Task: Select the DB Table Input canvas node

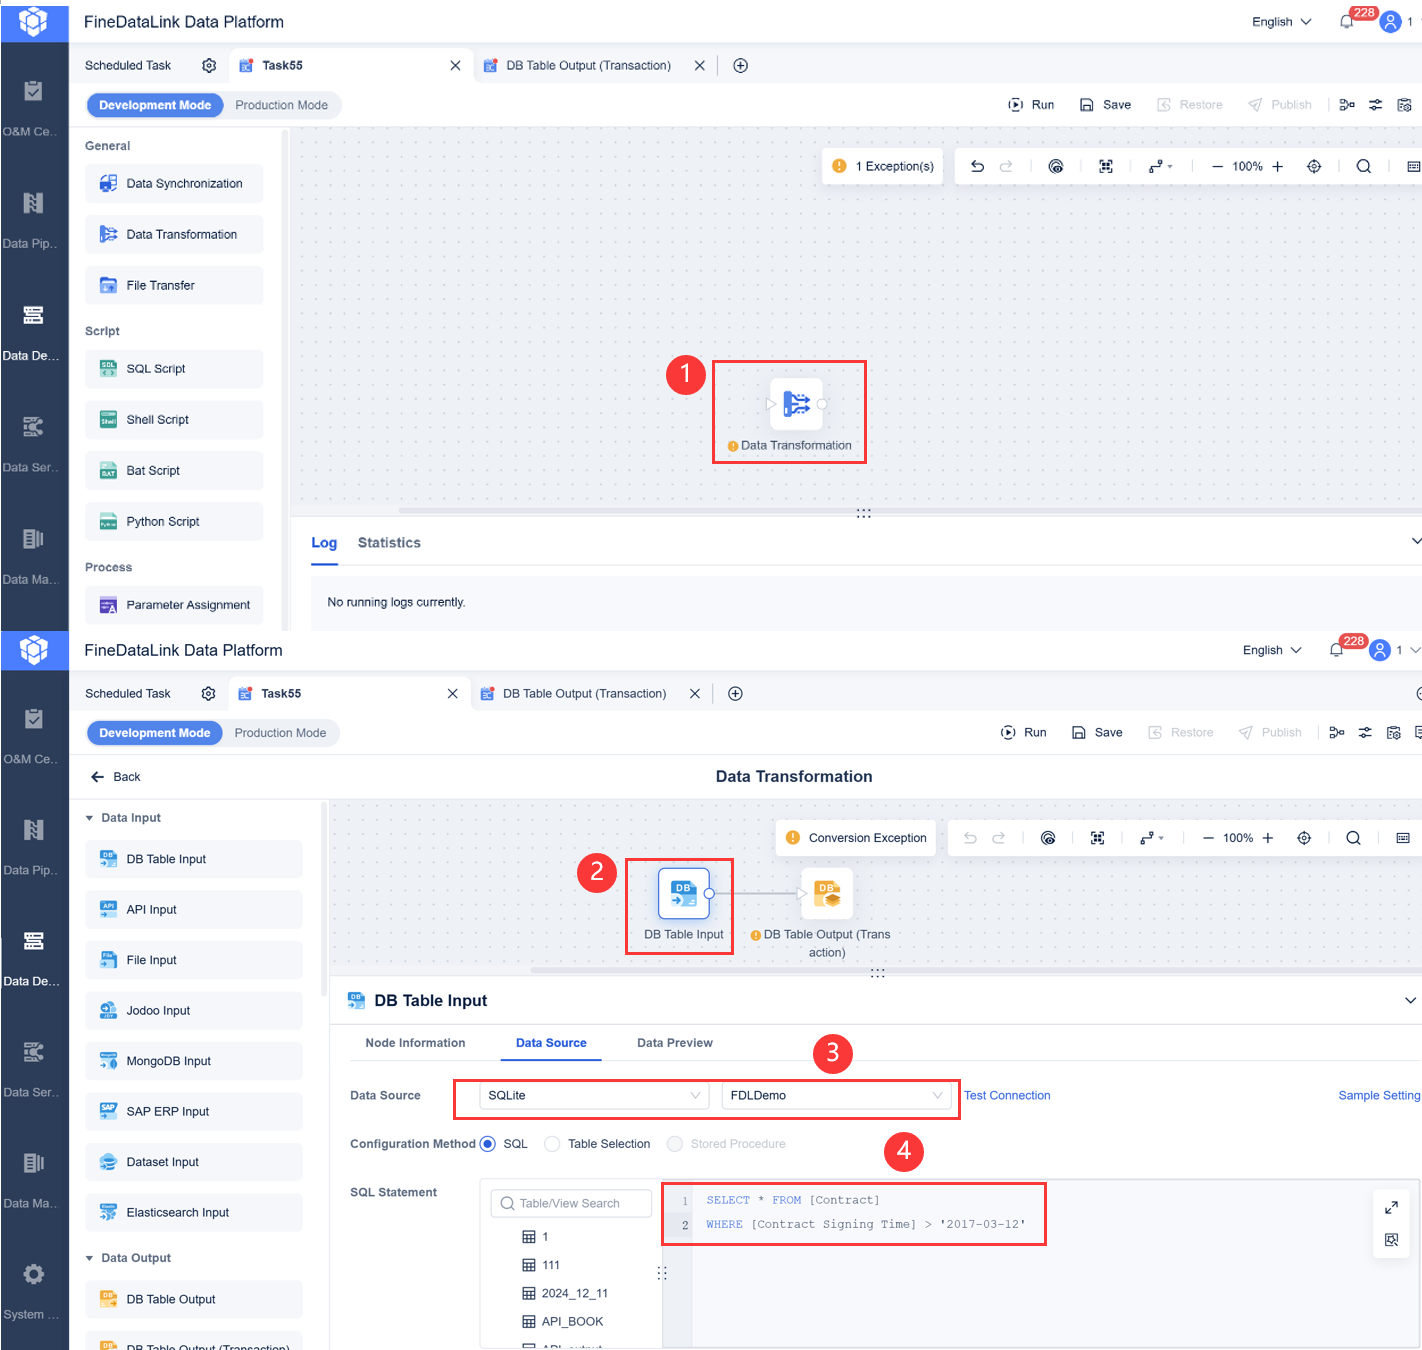Action: [x=684, y=893]
